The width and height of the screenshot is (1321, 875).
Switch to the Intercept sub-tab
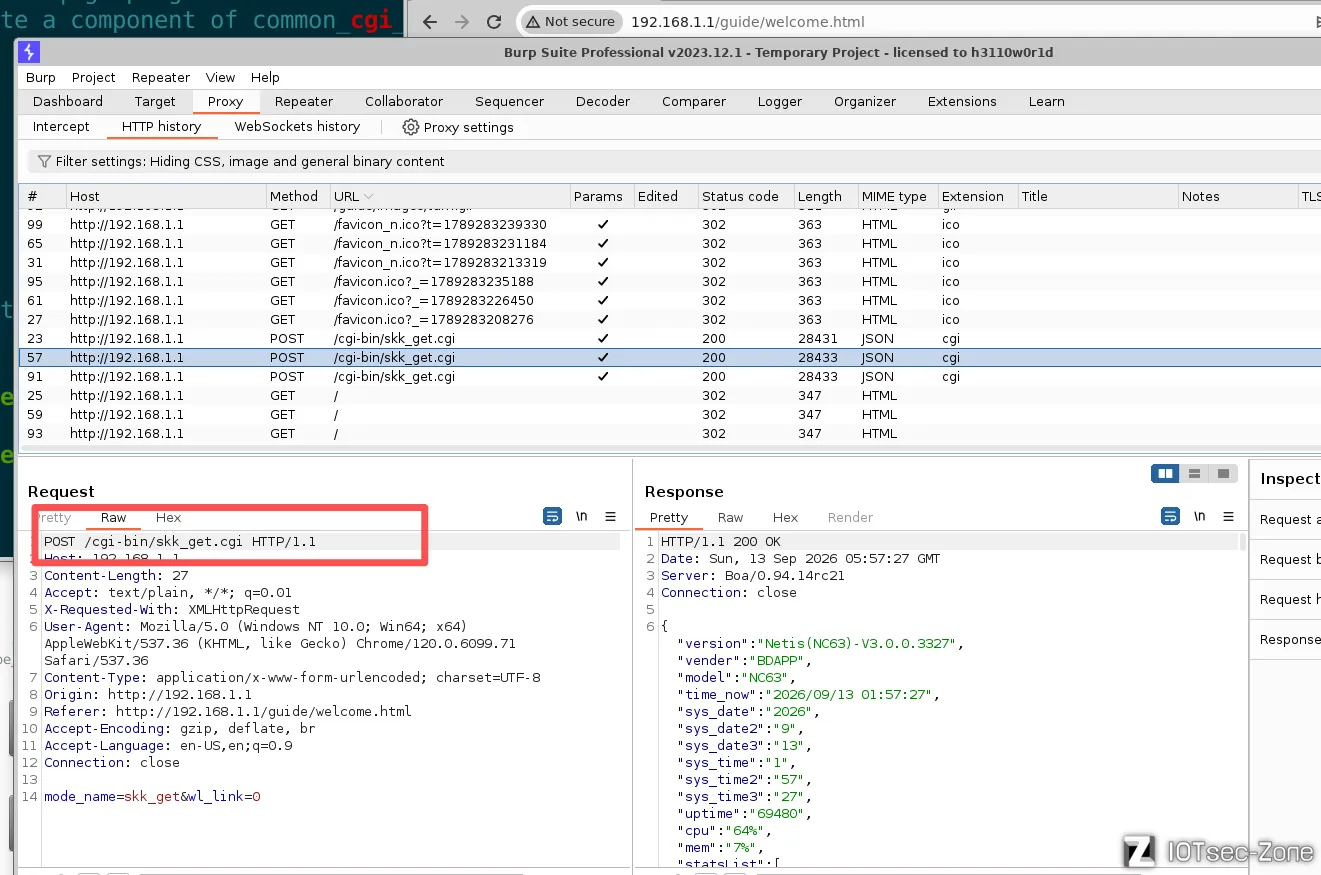click(61, 127)
